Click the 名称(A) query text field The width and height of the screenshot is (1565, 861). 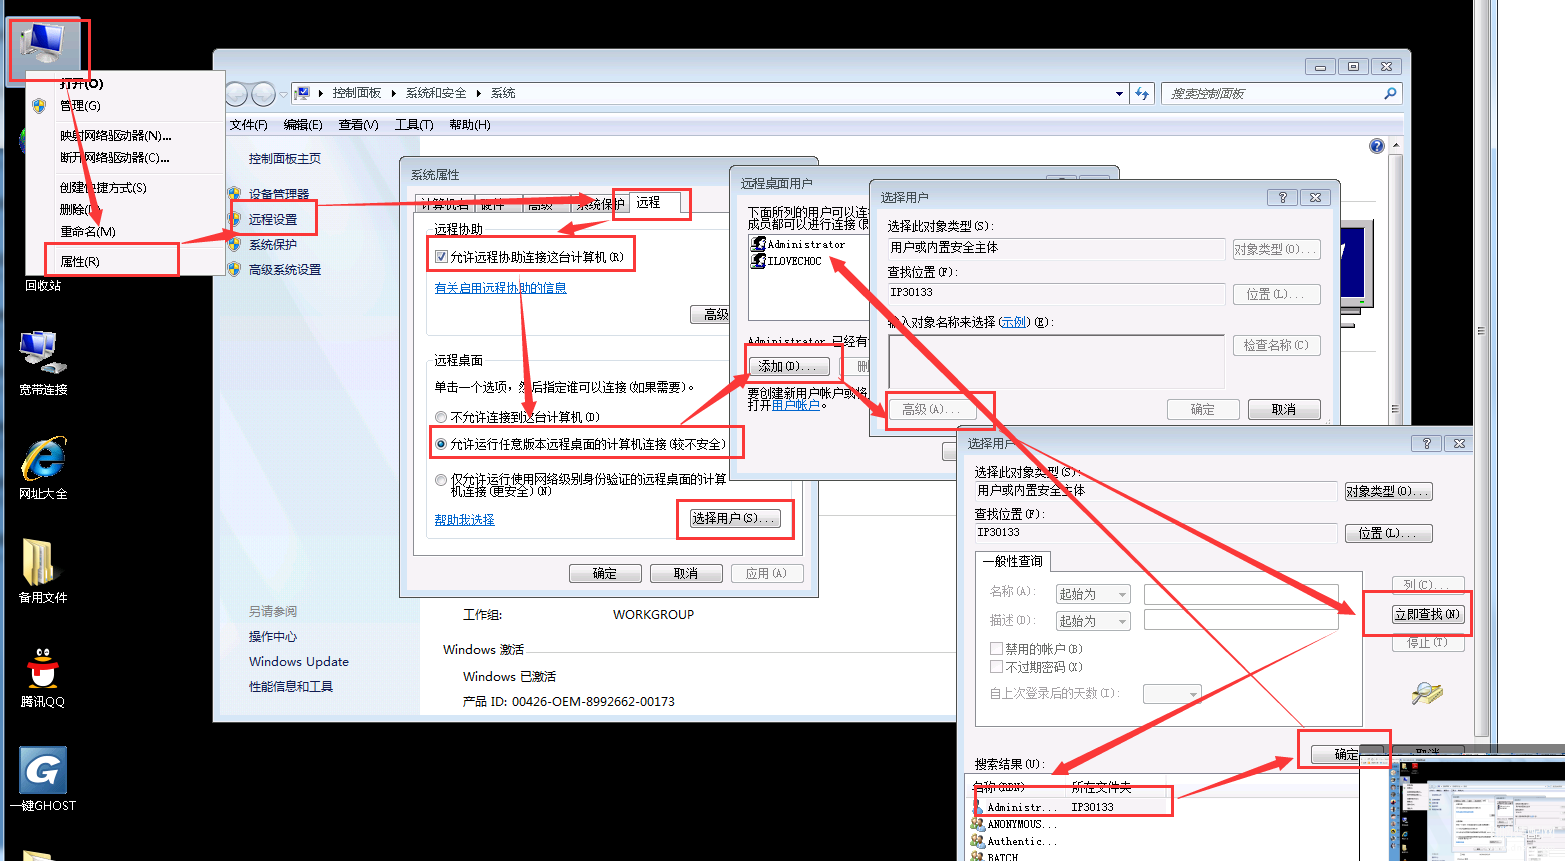click(1241, 594)
